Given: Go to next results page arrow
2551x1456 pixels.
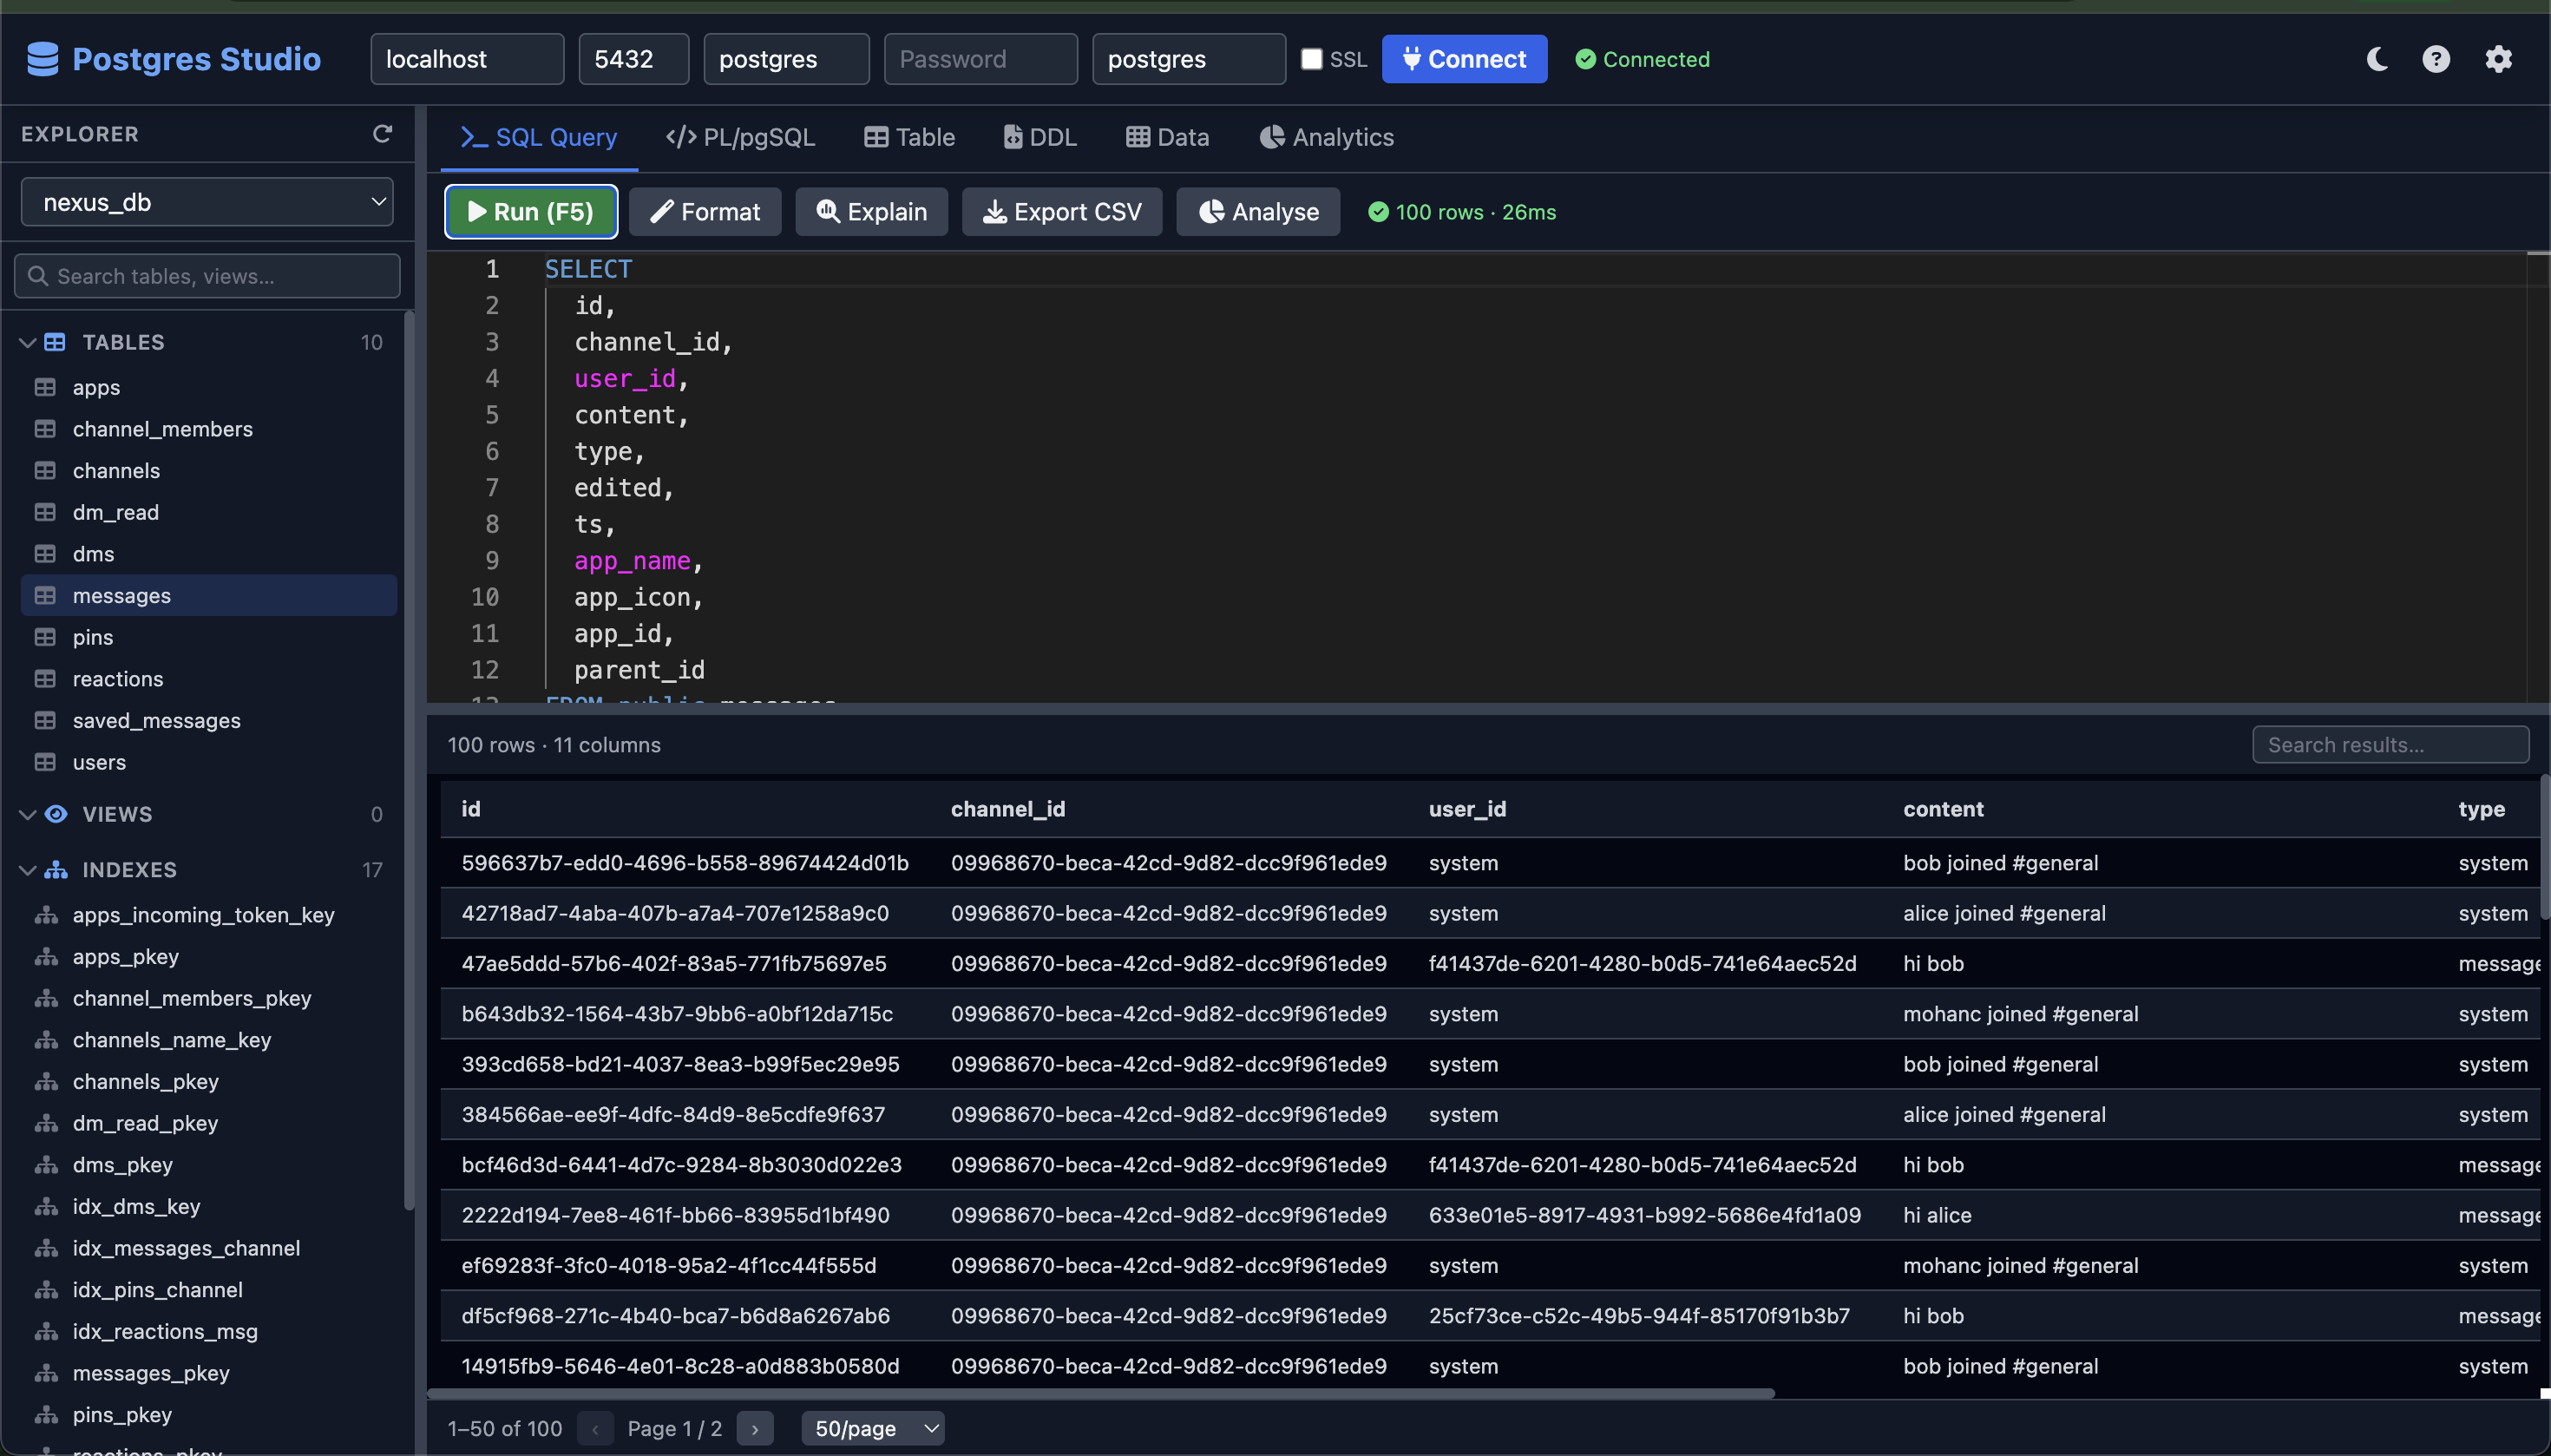Looking at the screenshot, I should pos(755,1428).
